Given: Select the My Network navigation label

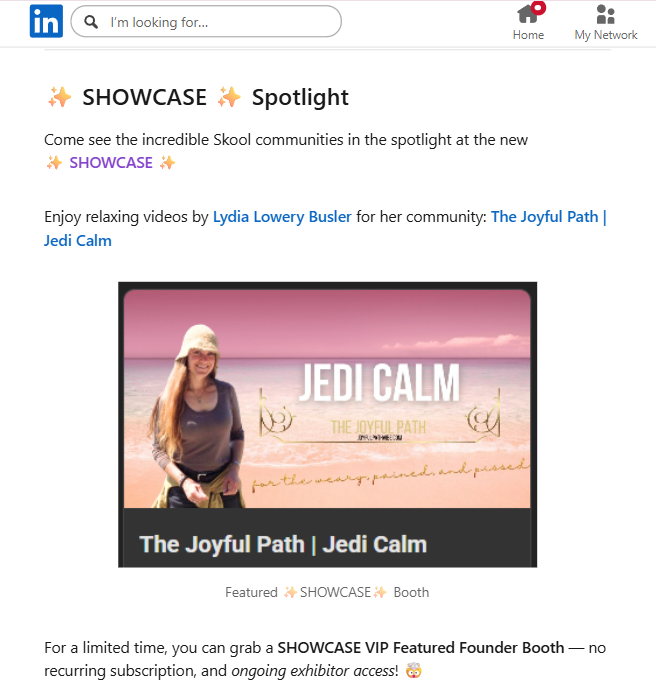Looking at the screenshot, I should (606, 35).
